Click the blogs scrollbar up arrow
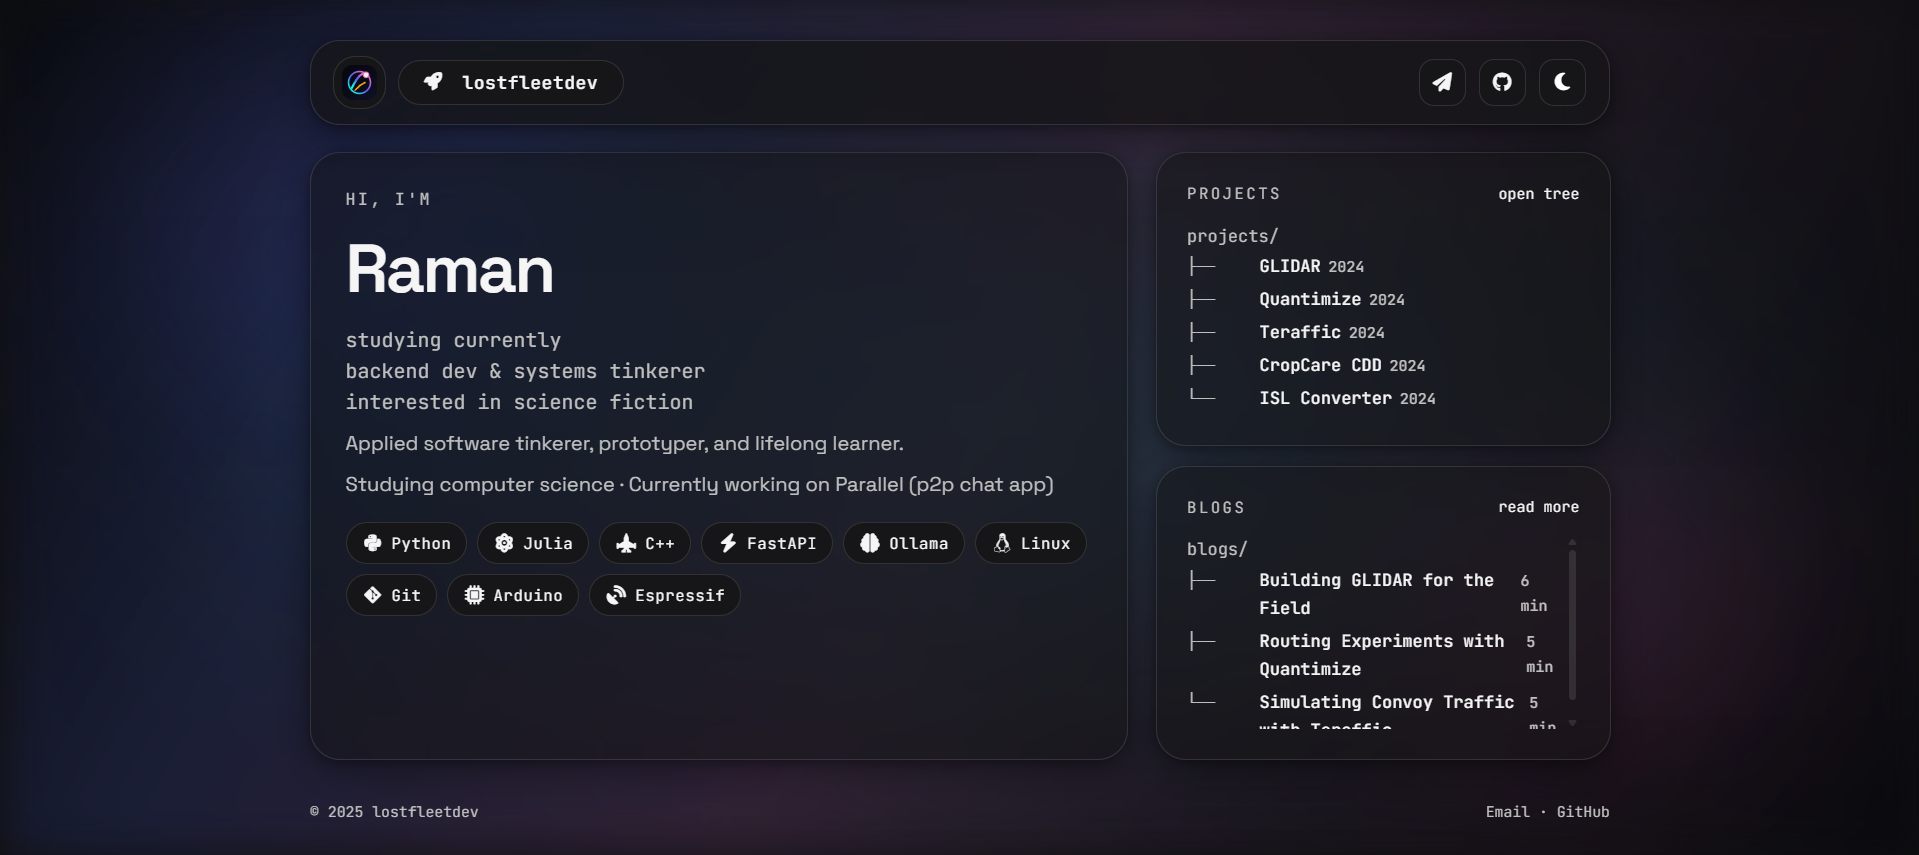 coord(1572,542)
